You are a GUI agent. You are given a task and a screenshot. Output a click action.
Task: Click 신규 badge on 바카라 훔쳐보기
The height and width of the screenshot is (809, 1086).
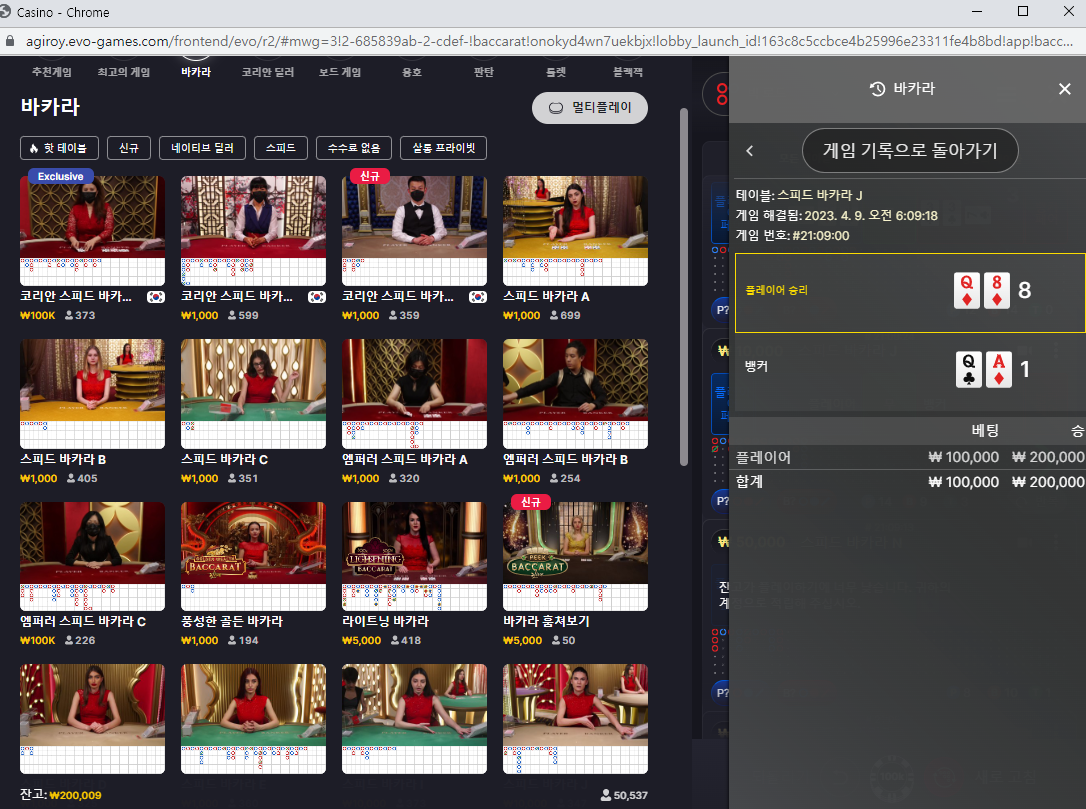[531, 502]
